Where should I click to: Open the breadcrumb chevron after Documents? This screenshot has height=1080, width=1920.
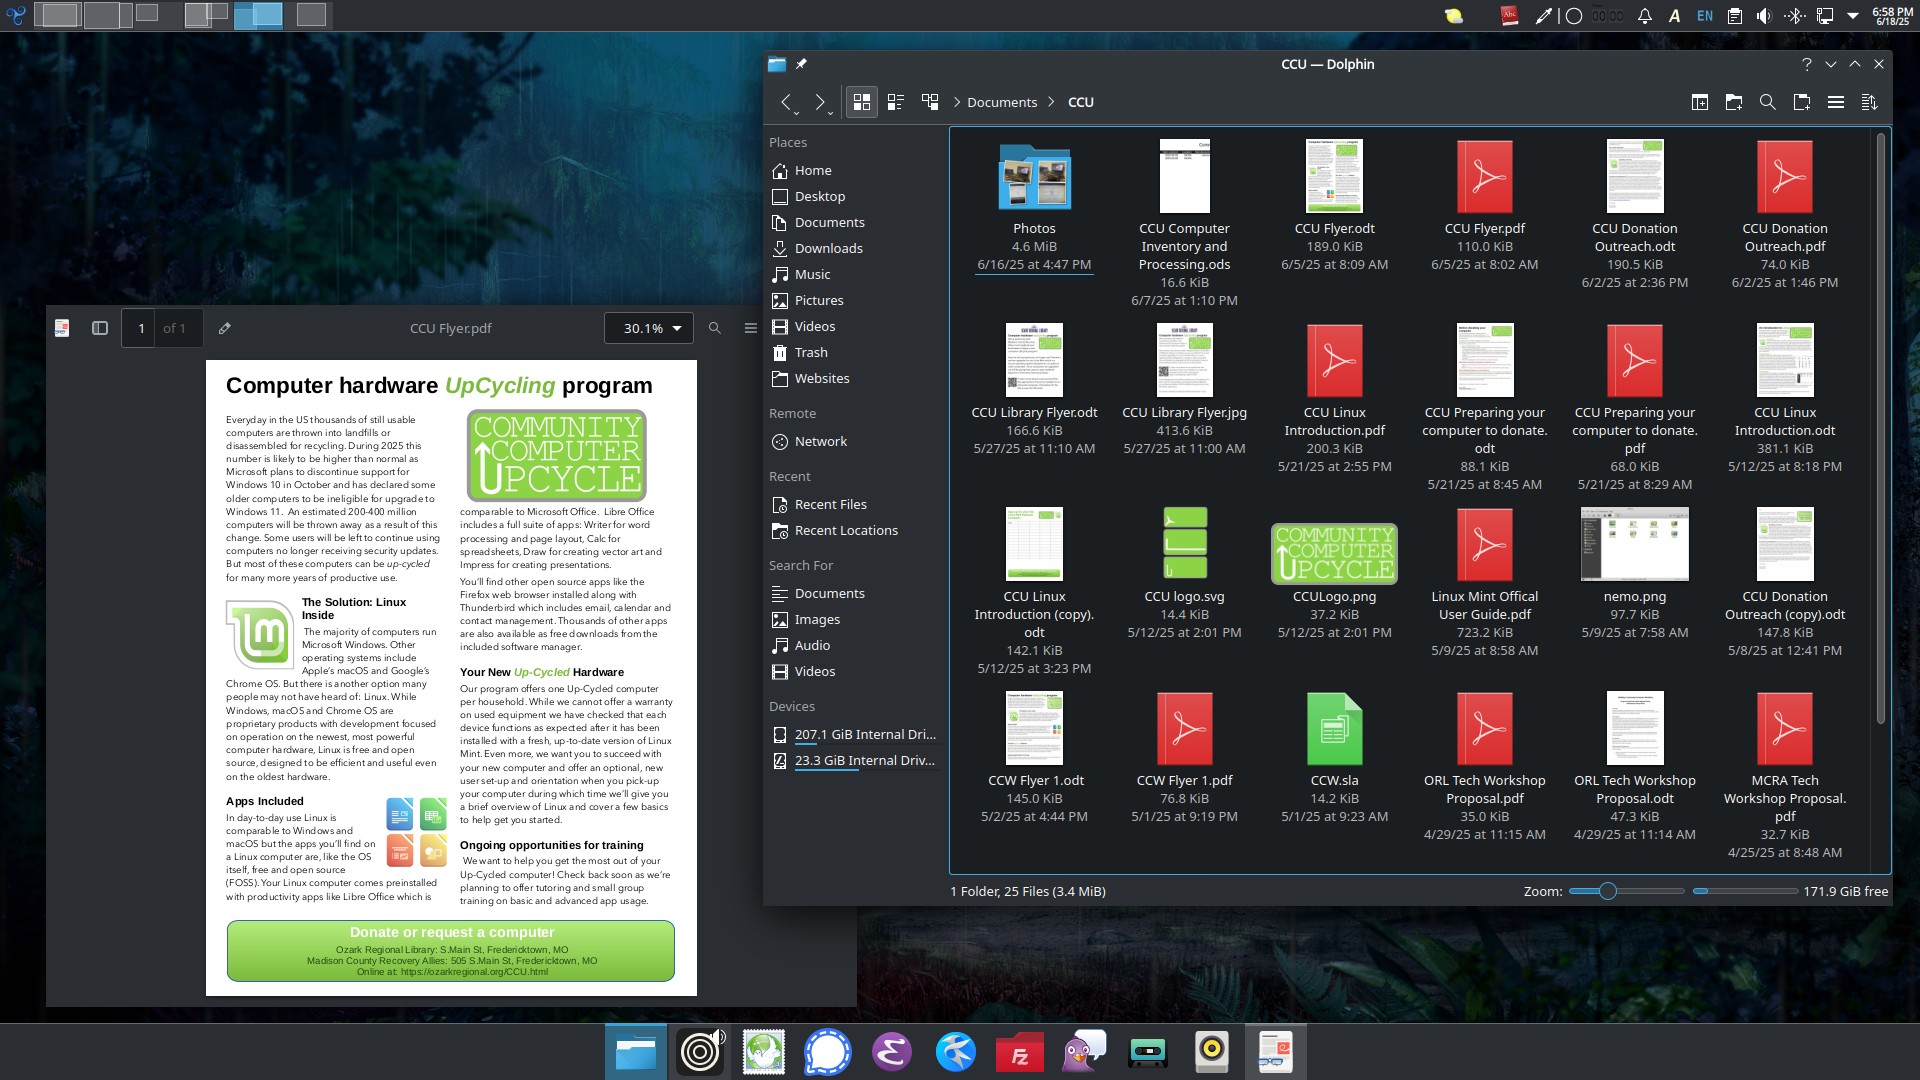point(1052,101)
